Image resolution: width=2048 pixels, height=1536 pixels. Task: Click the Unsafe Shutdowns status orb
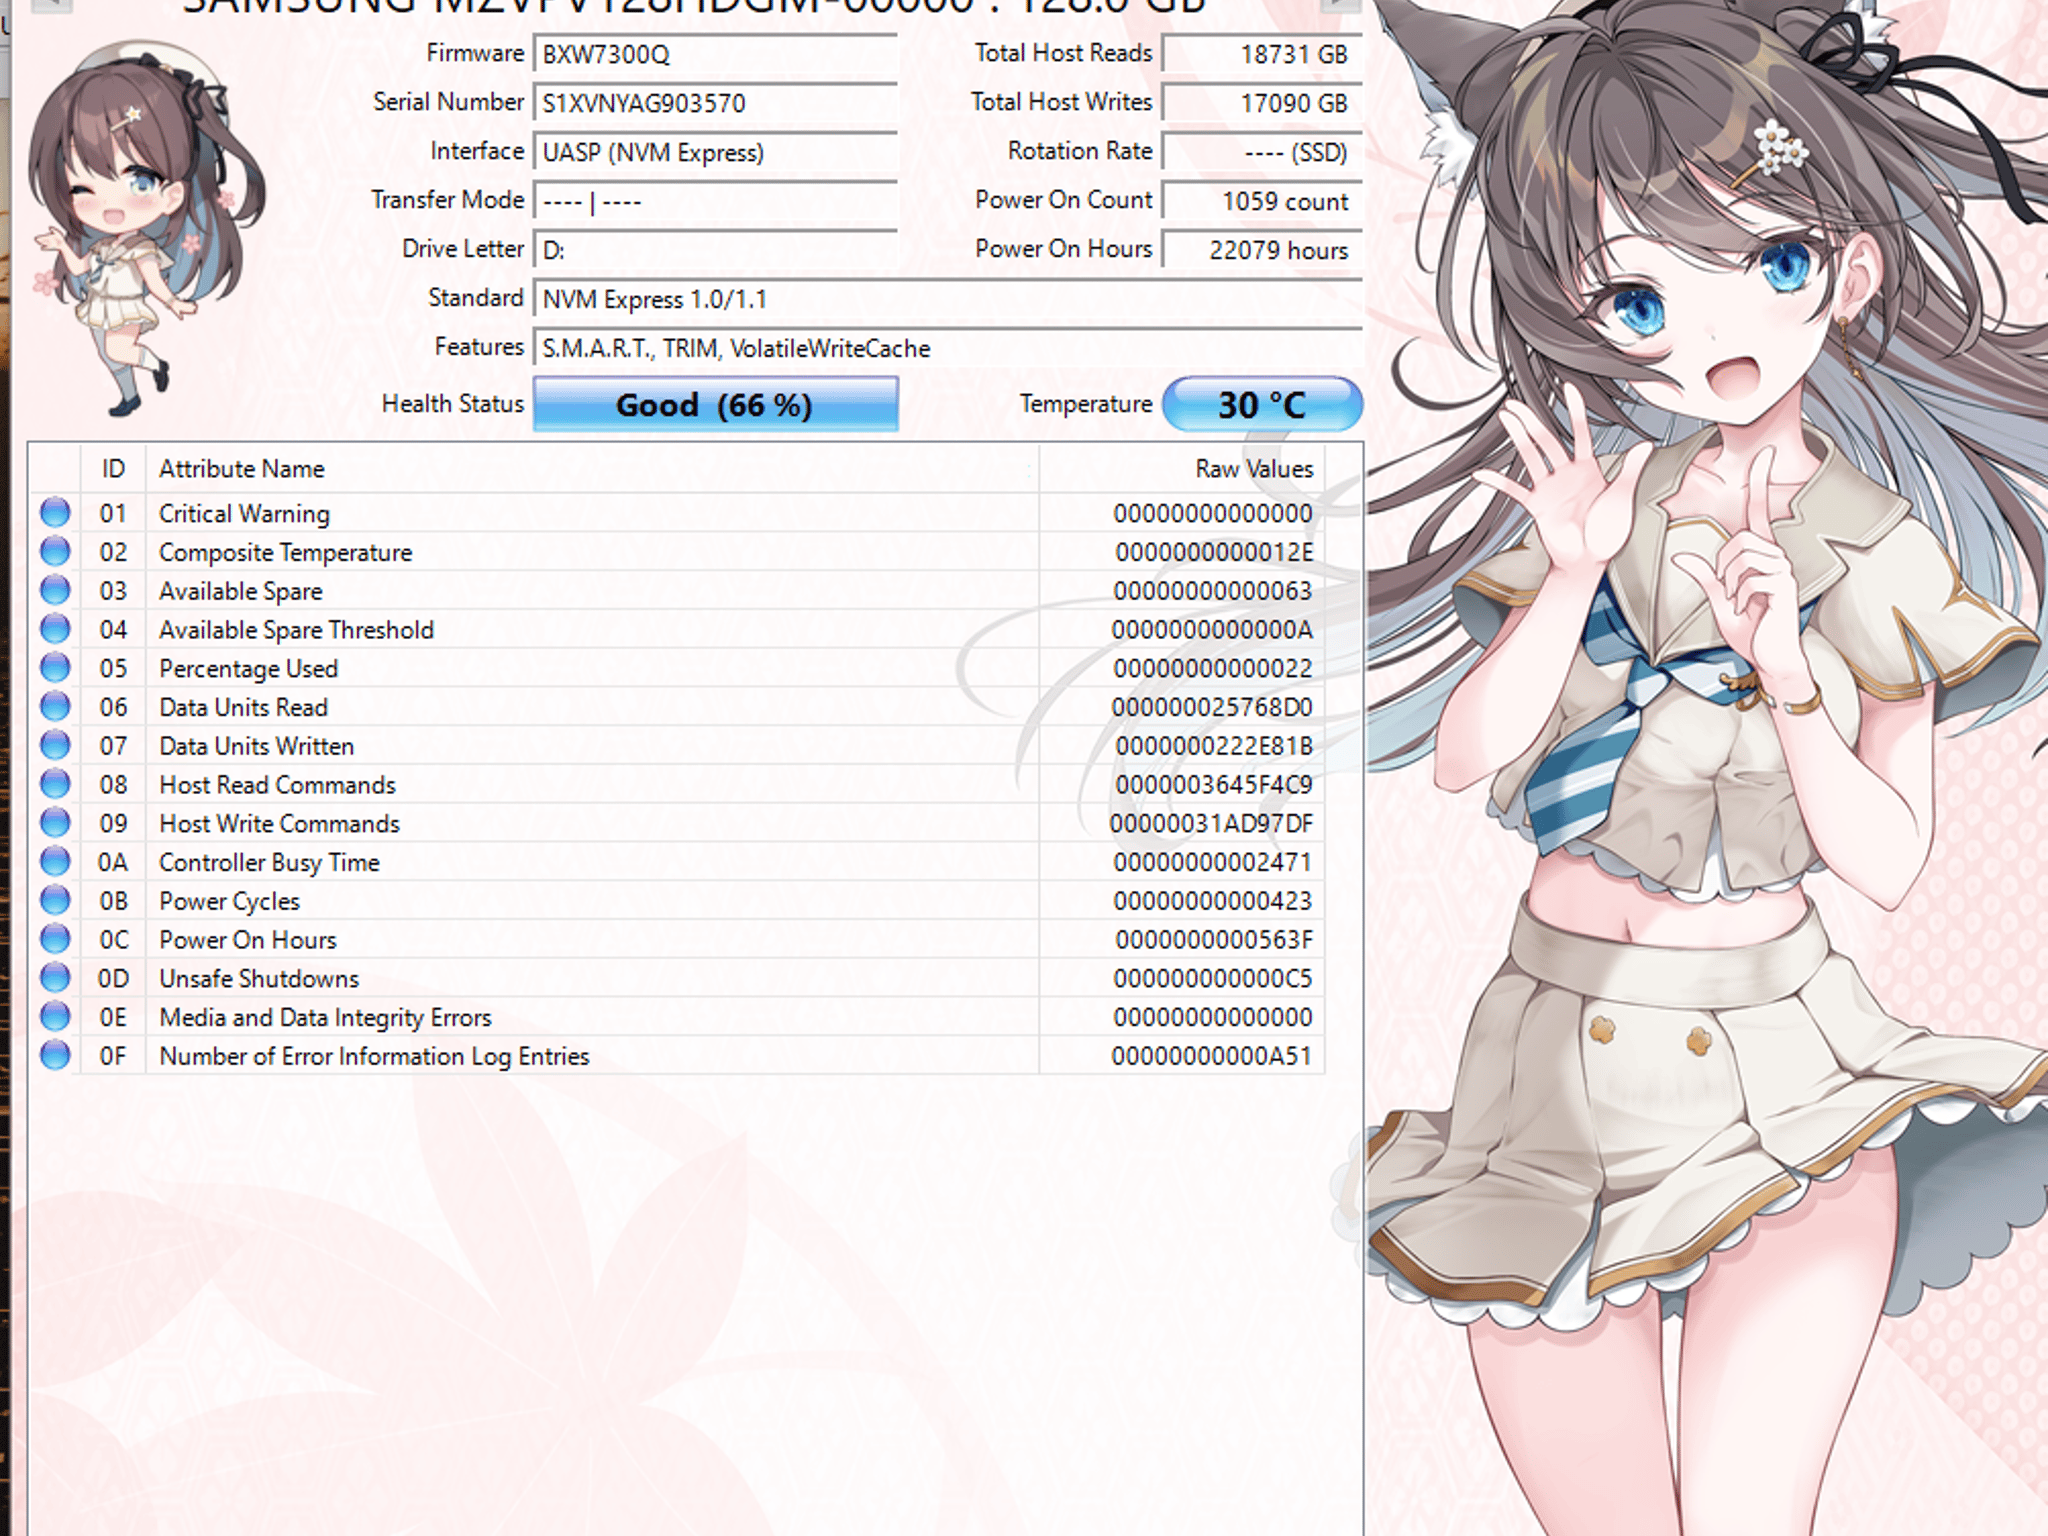tap(55, 978)
